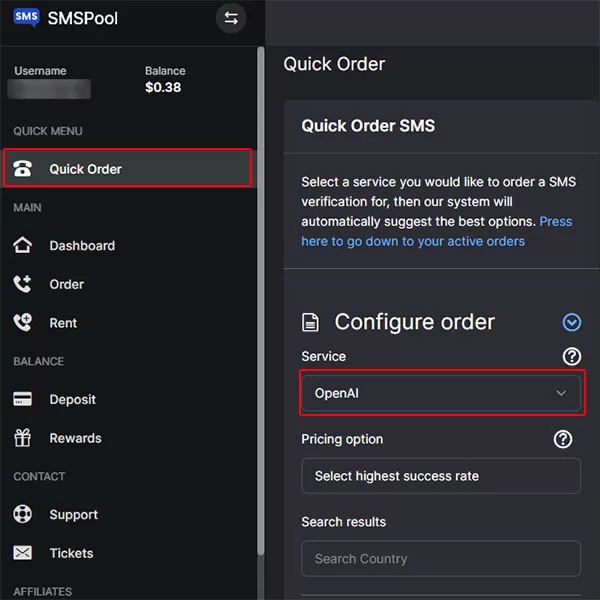This screenshot has width=600, height=600.
Task: Click the Service dropdown chevron arrow
Action: click(x=561, y=393)
